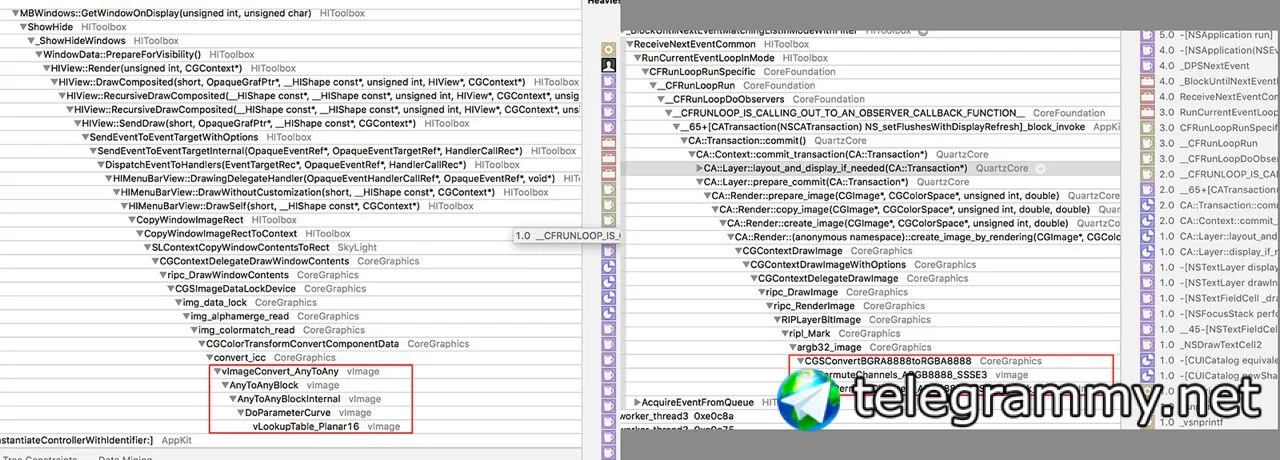Click the icon beside 1.0 -[NSTextLayer display stack entry
The width and height of the screenshot is (1280, 460).
1148,267
